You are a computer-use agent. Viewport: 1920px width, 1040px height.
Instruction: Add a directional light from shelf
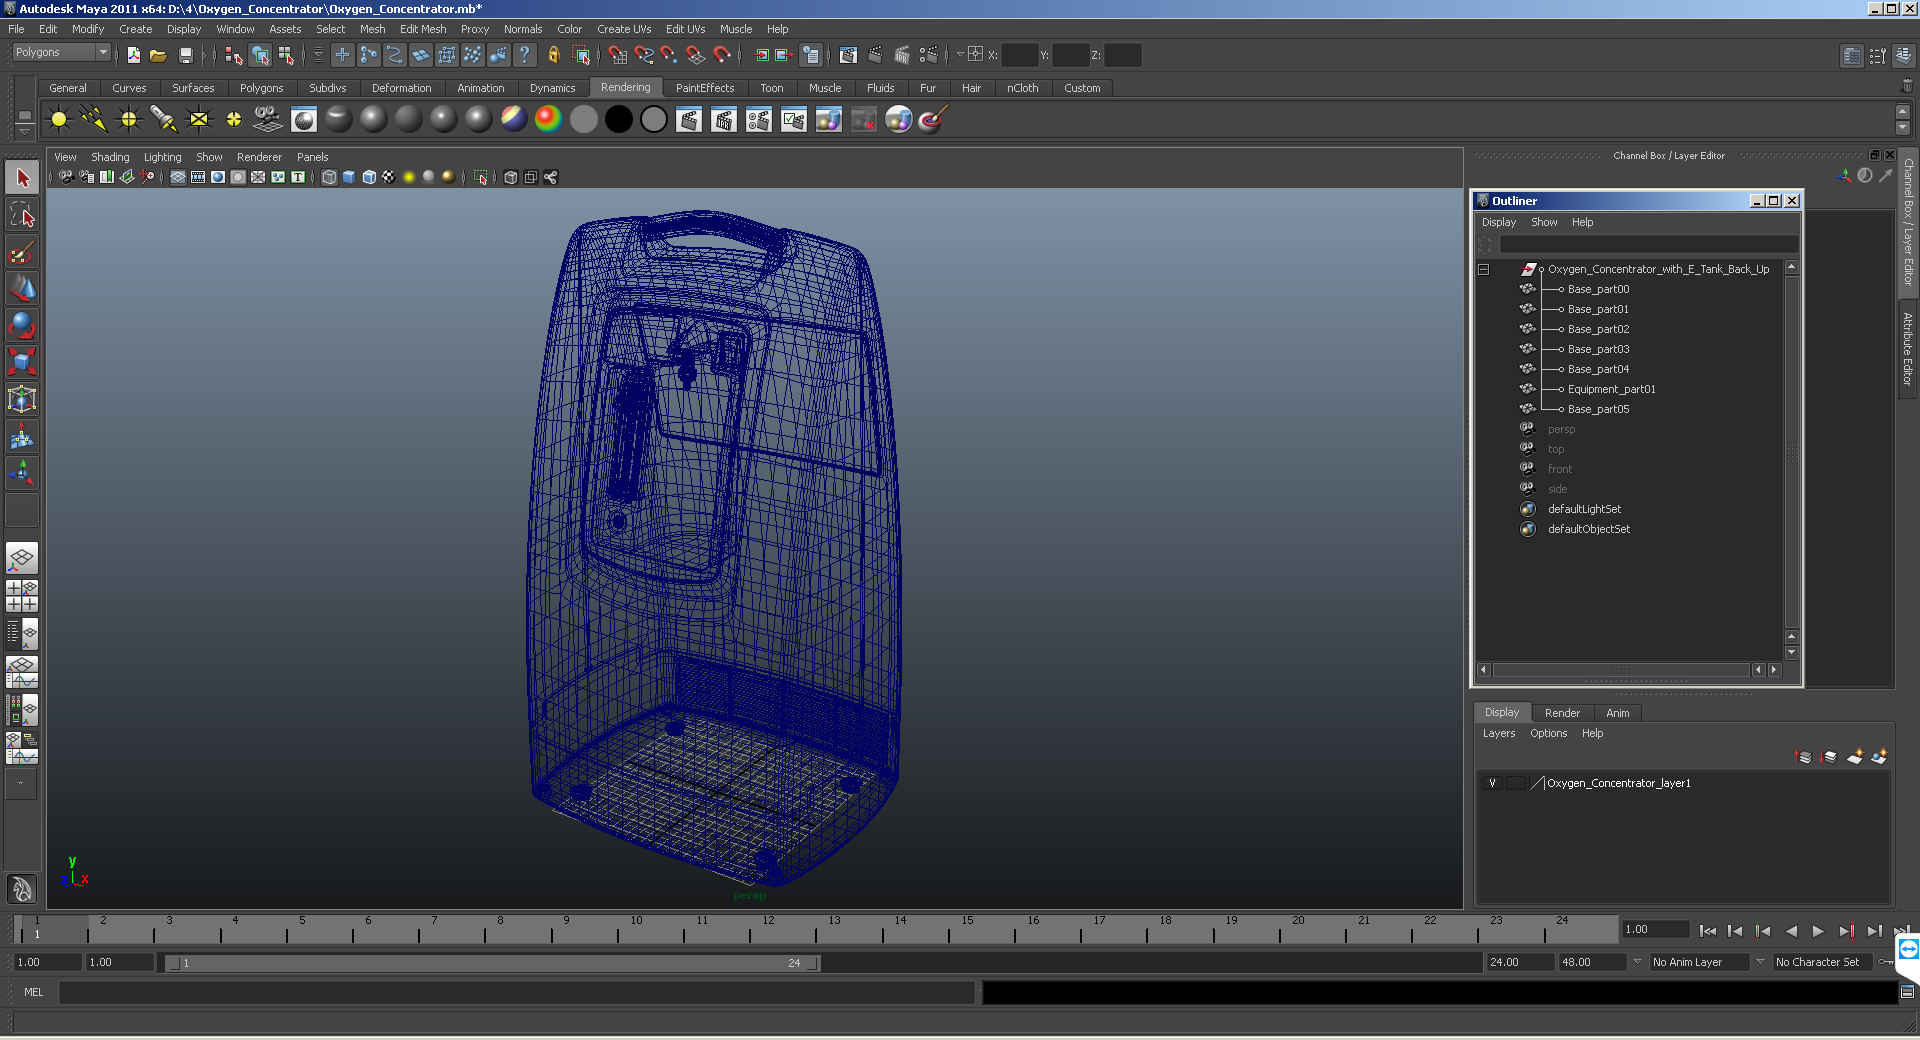pos(94,120)
